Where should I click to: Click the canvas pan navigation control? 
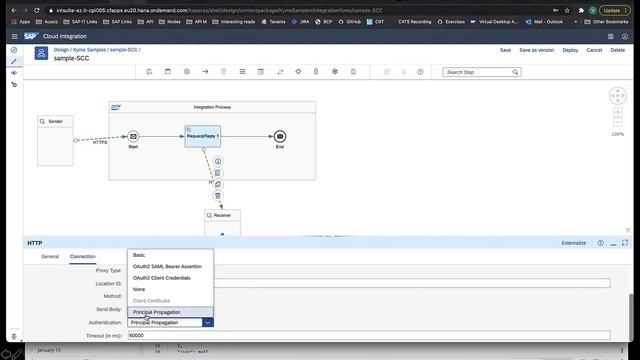[x=618, y=96]
